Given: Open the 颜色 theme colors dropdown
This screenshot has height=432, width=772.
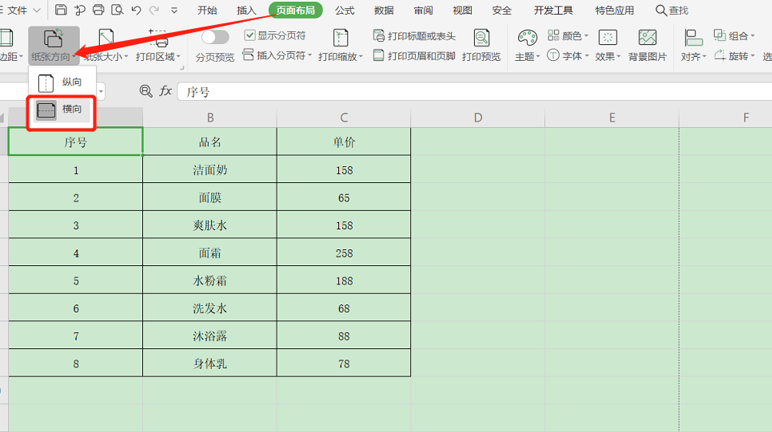Looking at the screenshot, I should tap(568, 35).
